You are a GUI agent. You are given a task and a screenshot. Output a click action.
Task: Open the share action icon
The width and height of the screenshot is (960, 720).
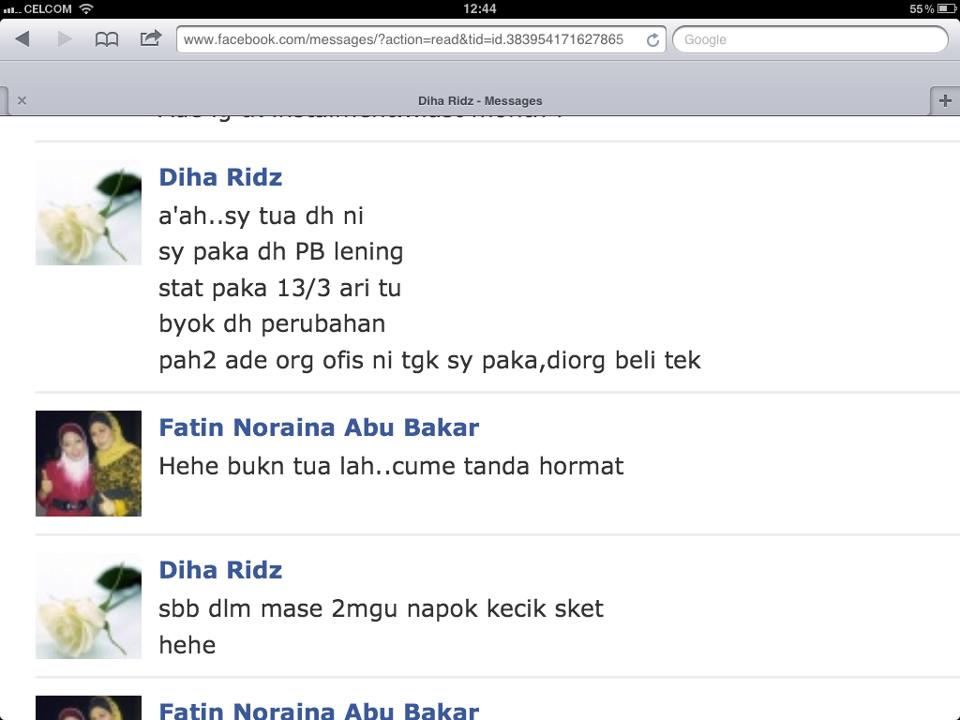click(x=151, y=39)
